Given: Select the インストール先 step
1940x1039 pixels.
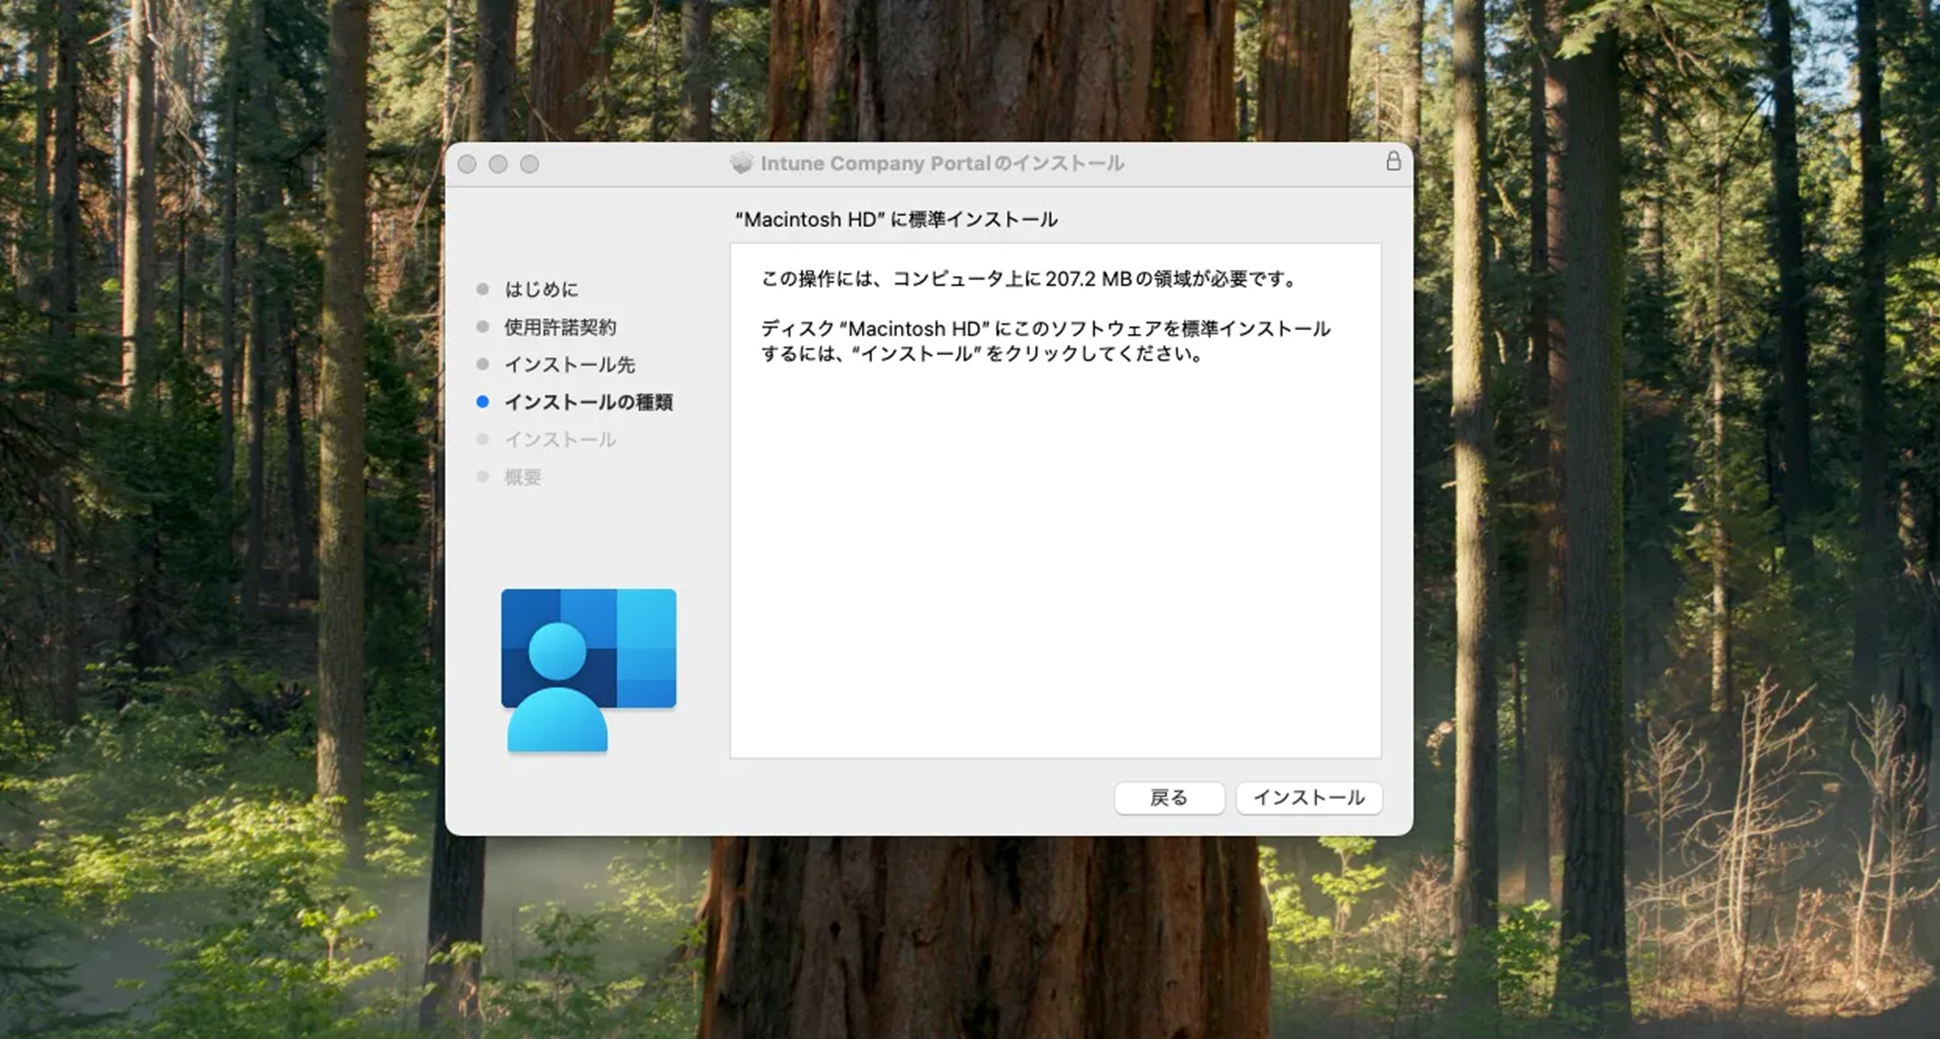Looking at the screenshot, I should (x=569, y=364).
